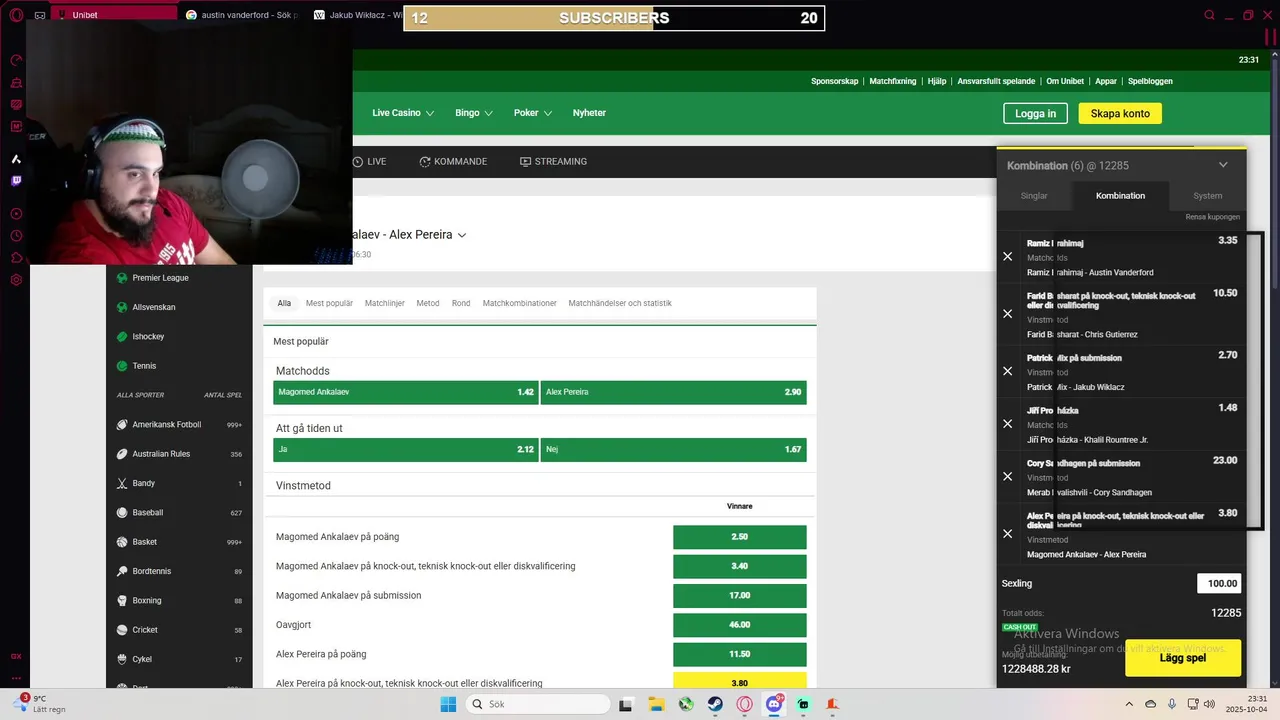Open the GX Control speedometer icon in sidebar
This screenshot has width=1280, height=720.
(x=16, y=60)
